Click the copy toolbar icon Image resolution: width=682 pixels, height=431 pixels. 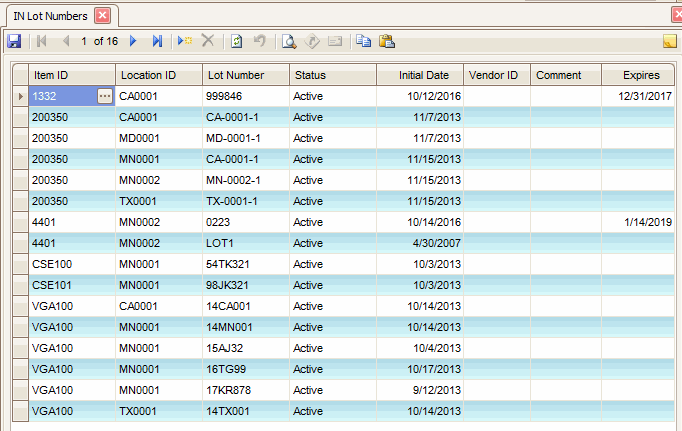click(363, 41)
